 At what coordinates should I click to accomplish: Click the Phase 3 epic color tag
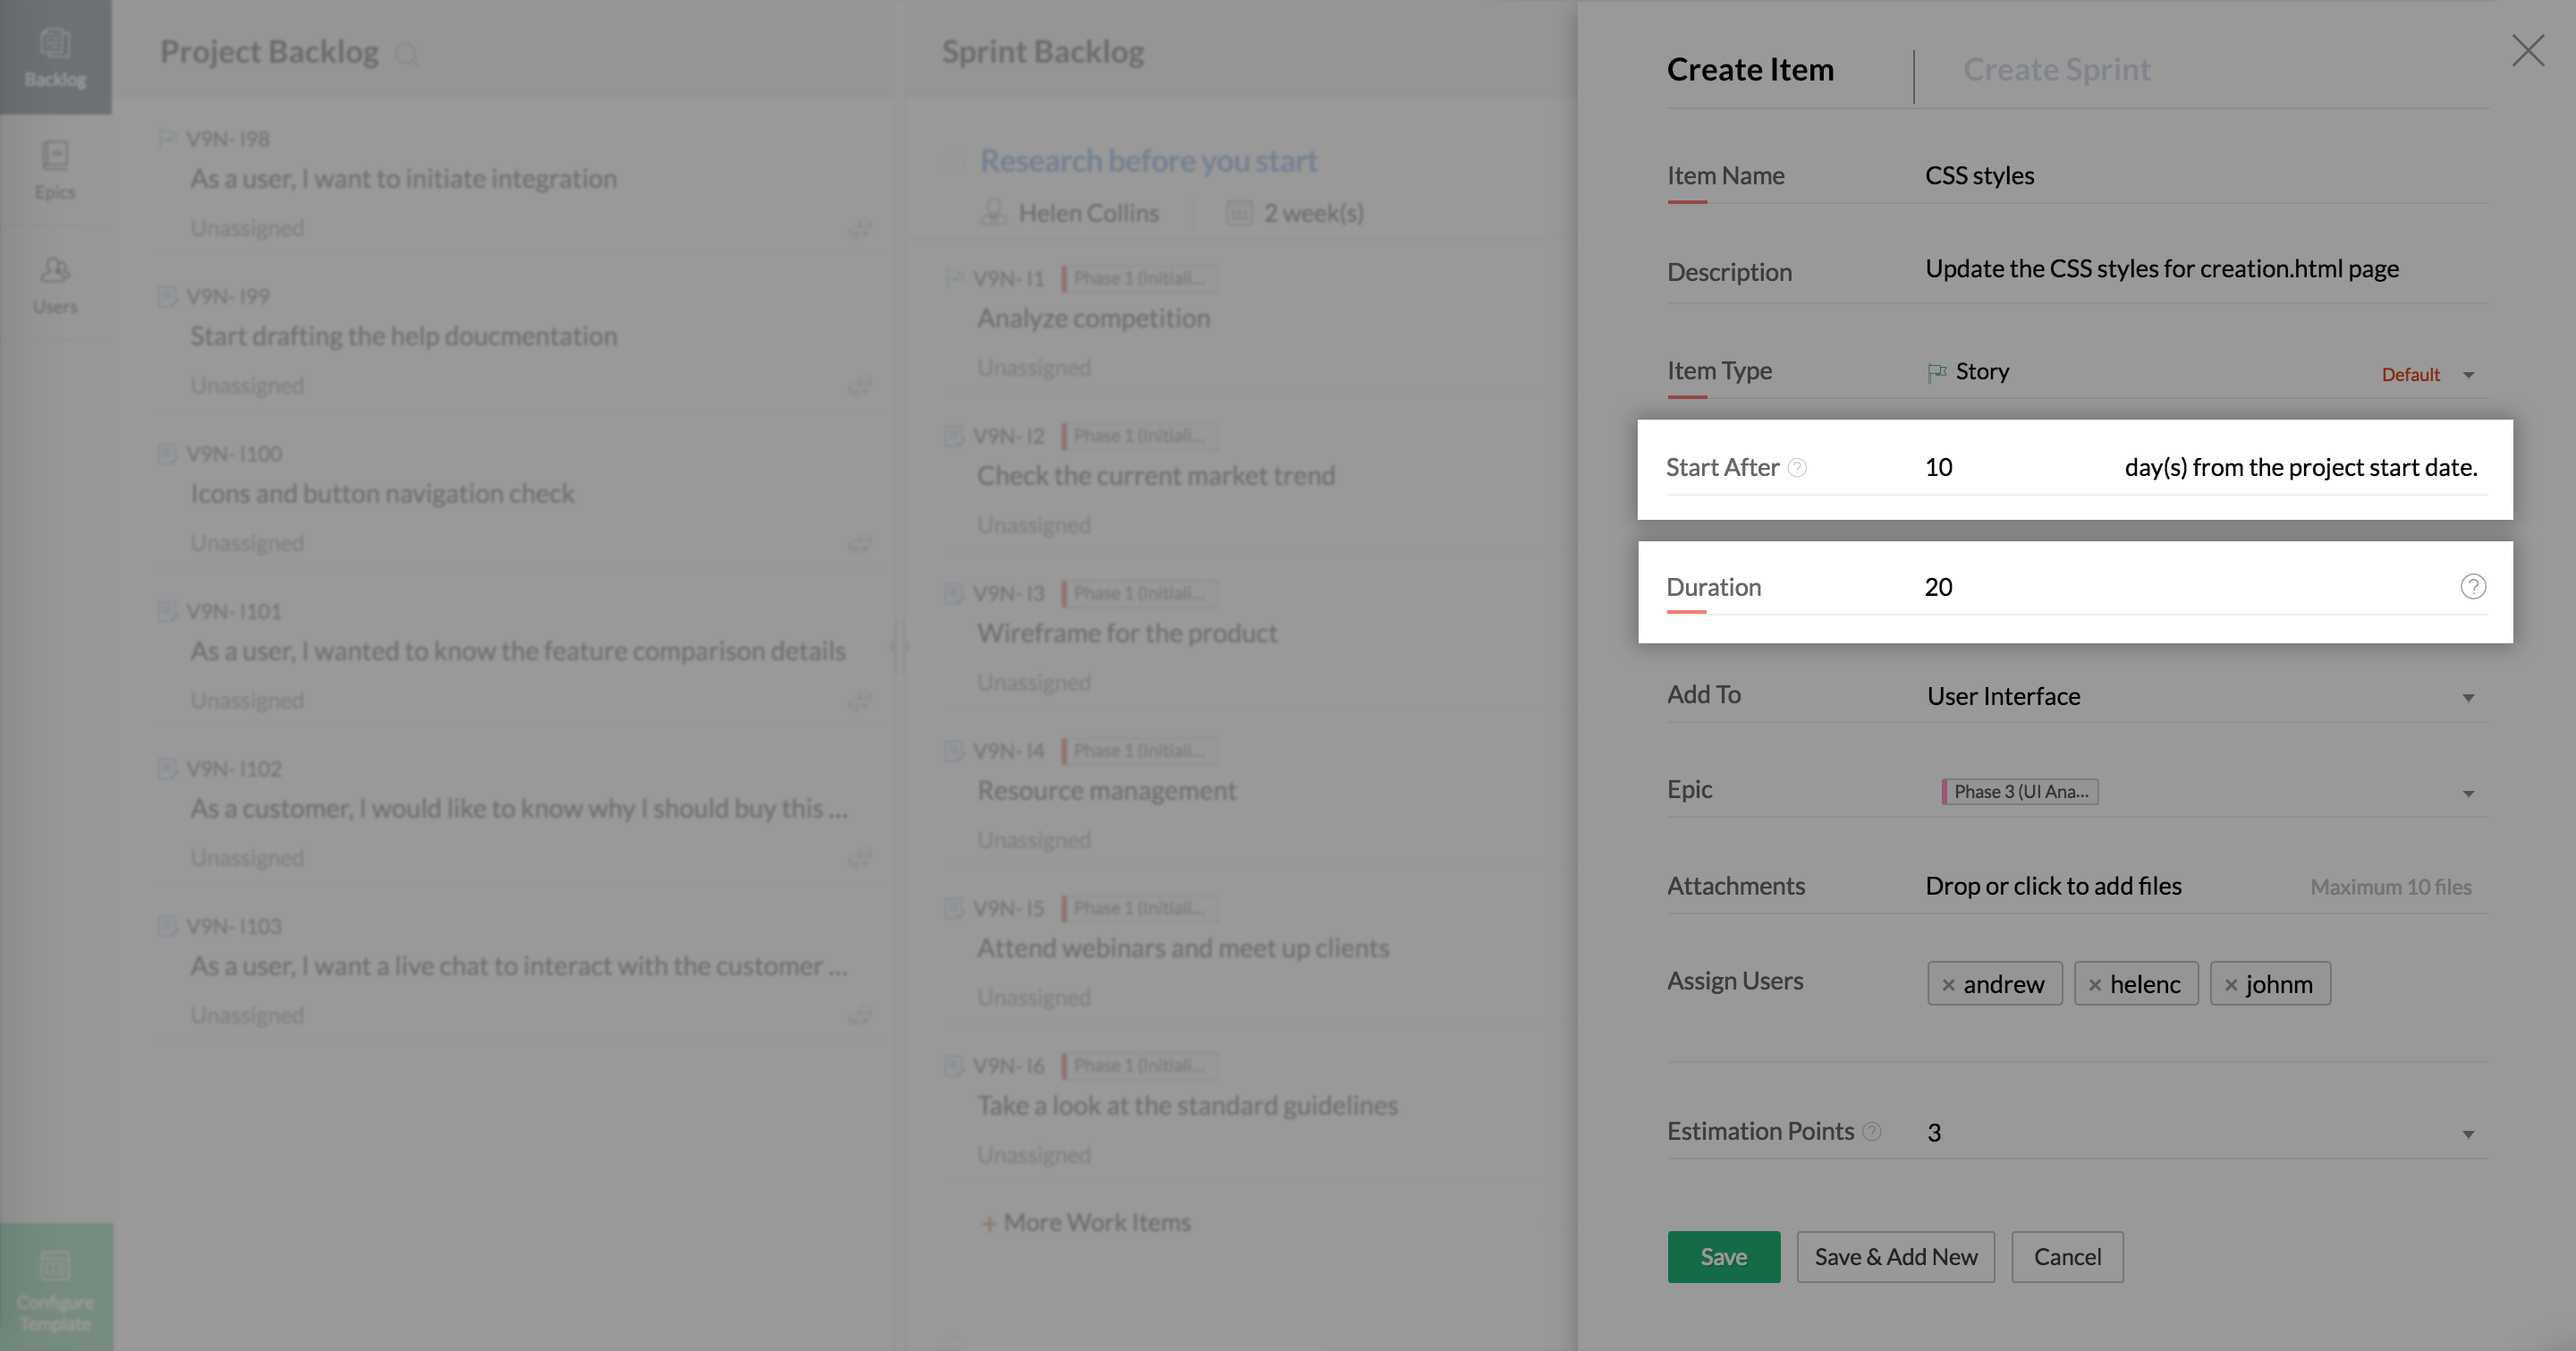[x=2019, y=792]
